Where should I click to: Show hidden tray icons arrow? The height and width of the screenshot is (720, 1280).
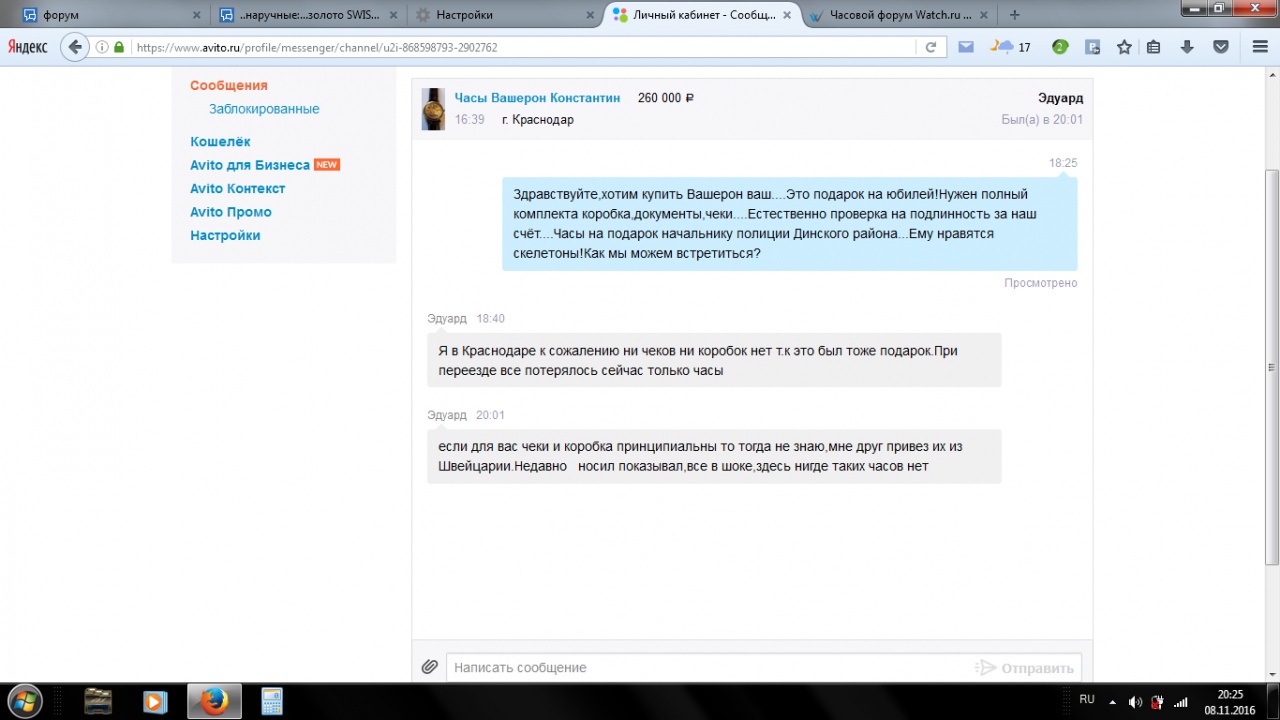pos(1113,702)
